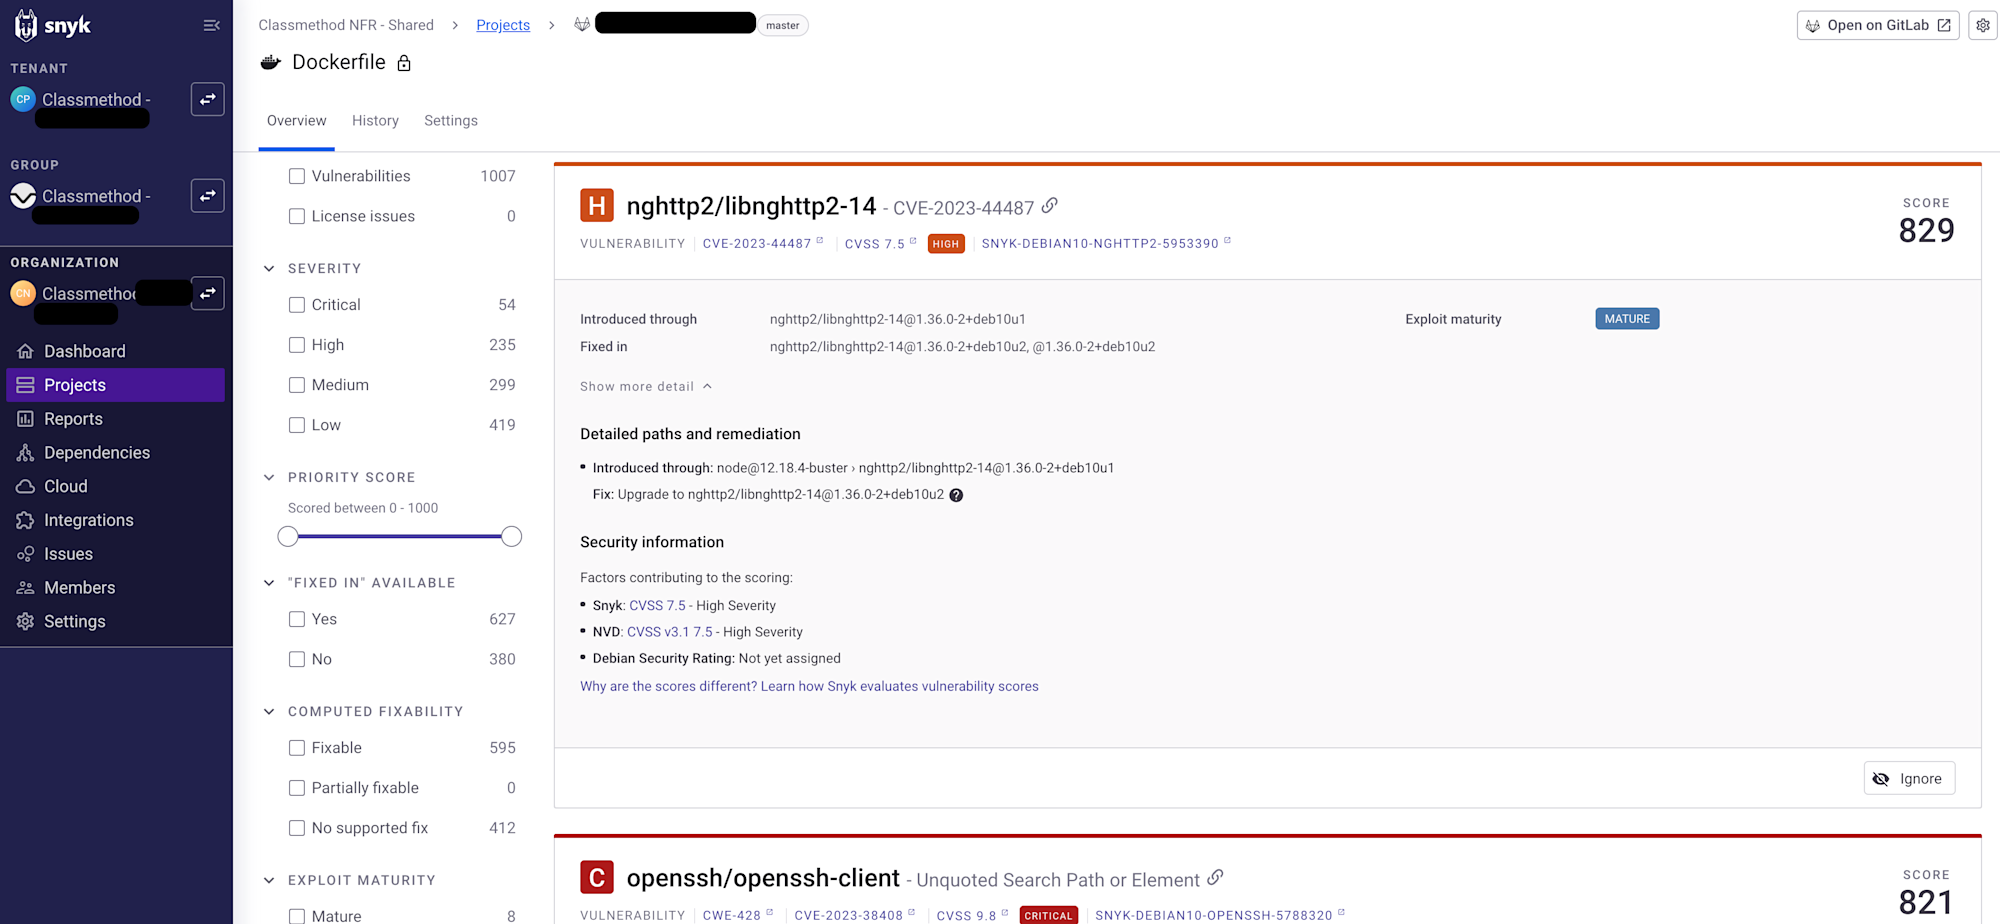Click the priority score slider right handle
Screen dimensions: 2000x924
pyautogui.click(x=511, y=537)
